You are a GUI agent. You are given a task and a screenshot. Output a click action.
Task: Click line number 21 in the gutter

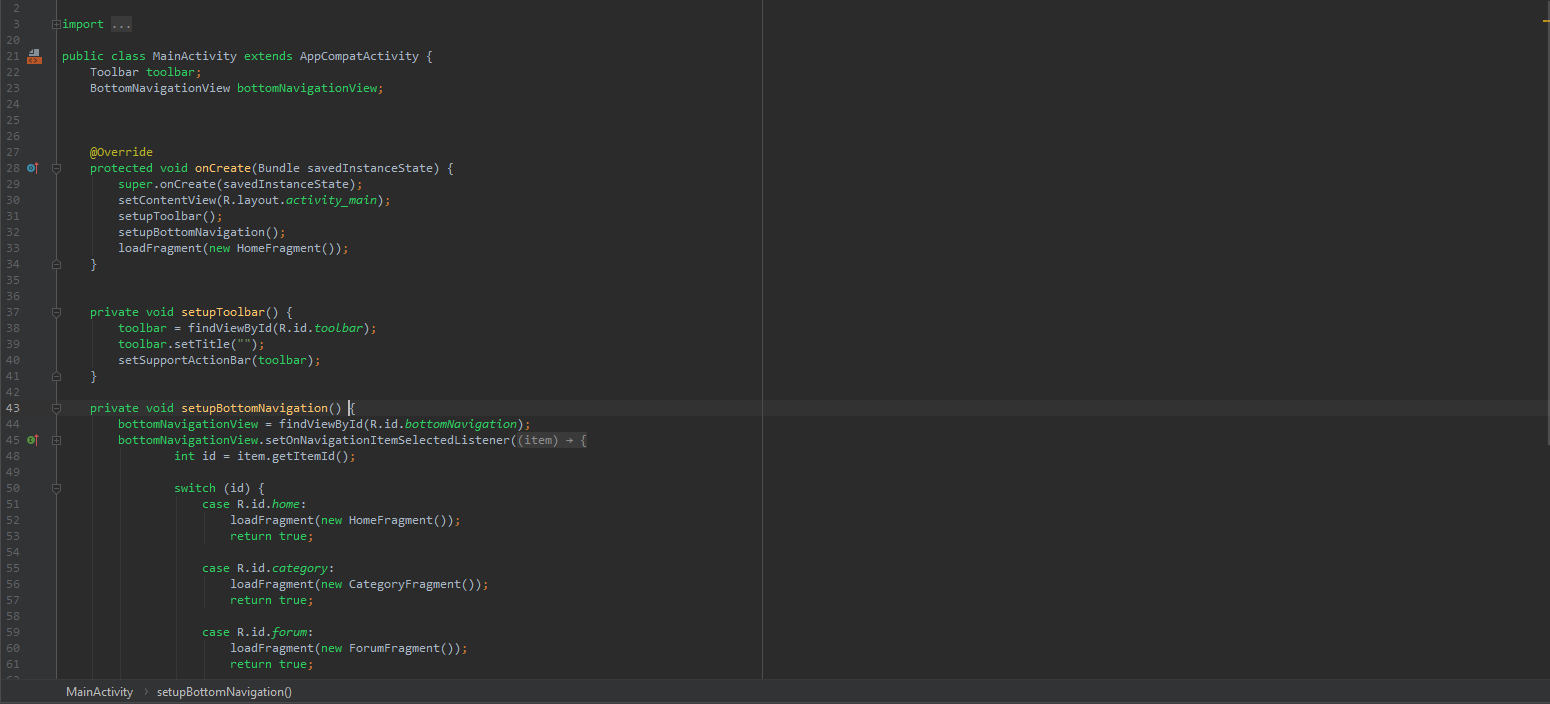12,56
